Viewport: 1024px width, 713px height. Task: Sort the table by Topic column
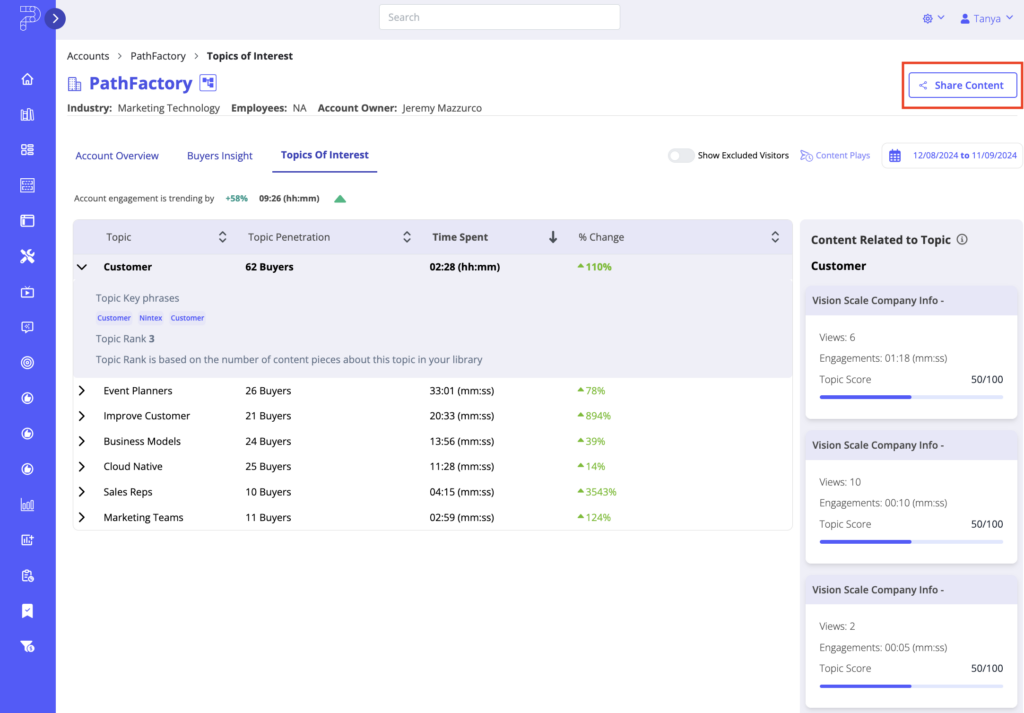222,237
